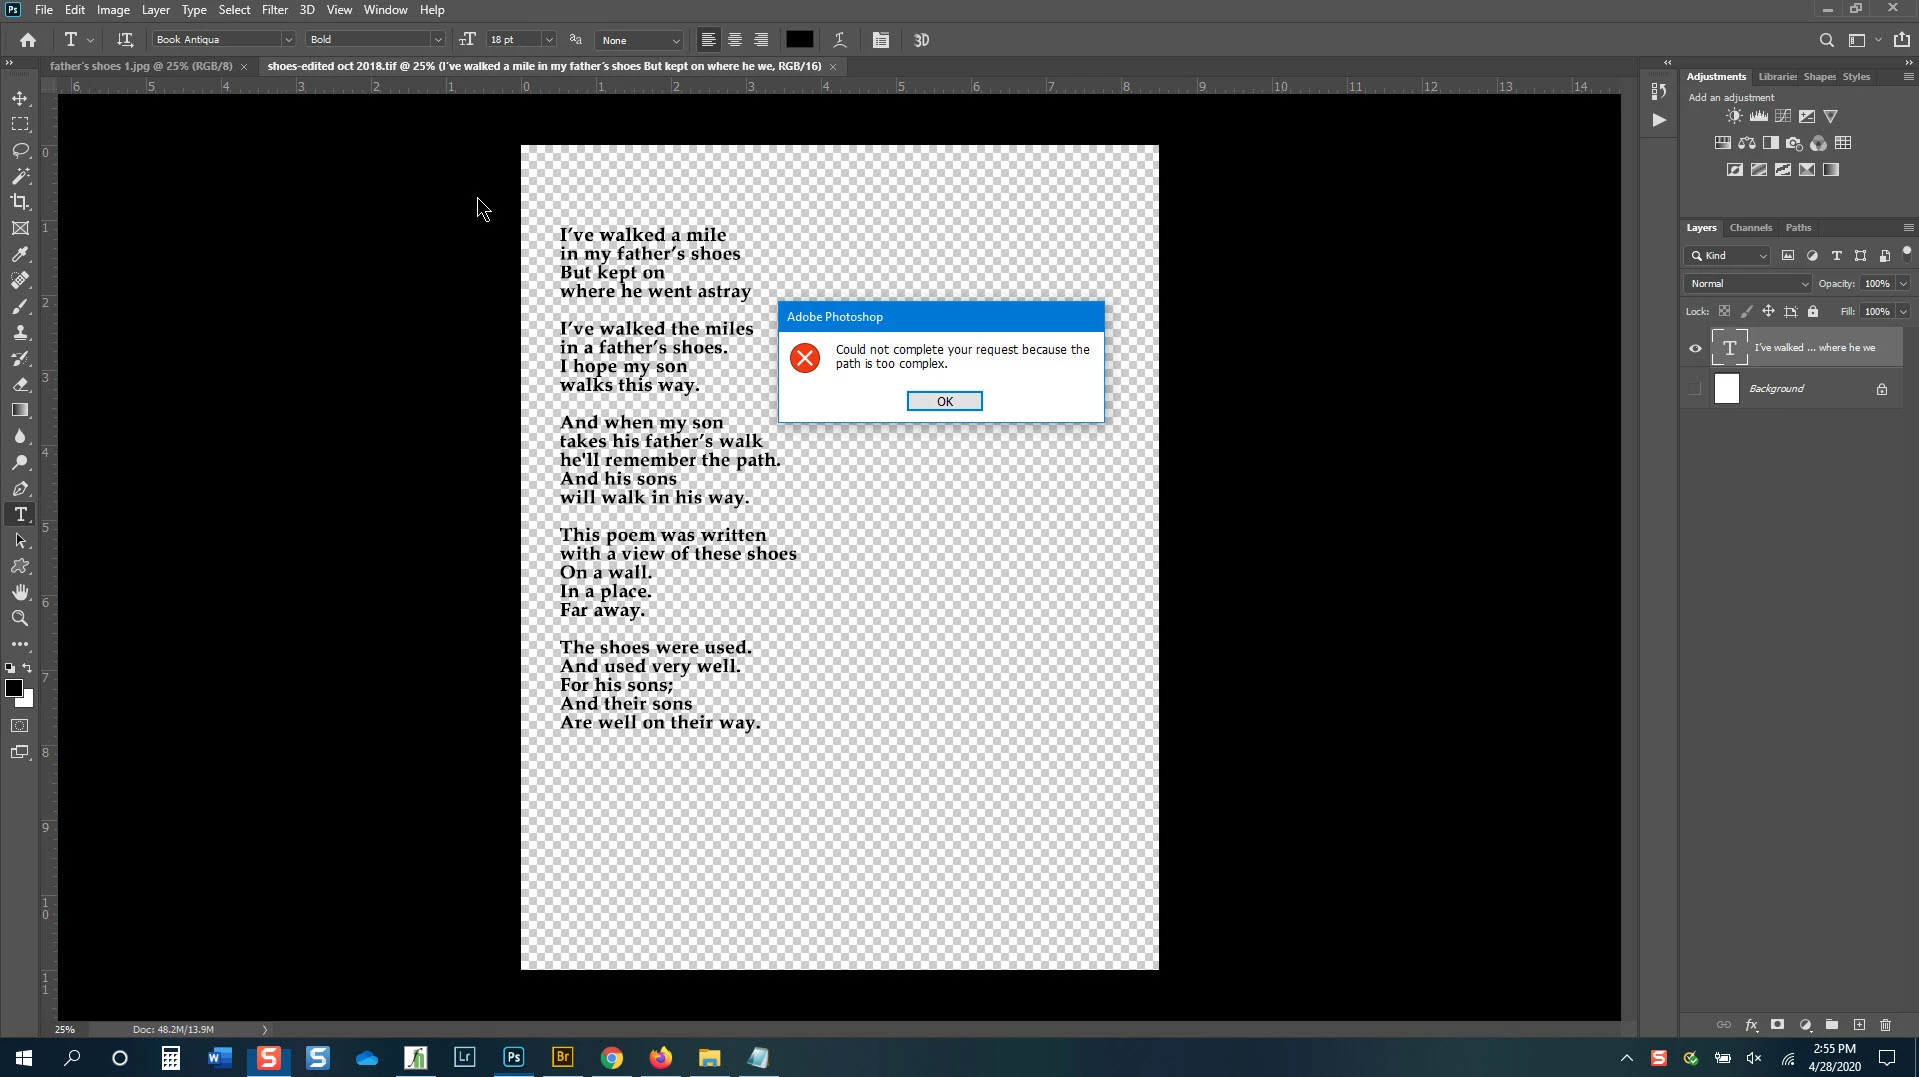The width and height of the screenshot is (1919, 1077).
Task: Select the Hand tool
Action: 20,592
